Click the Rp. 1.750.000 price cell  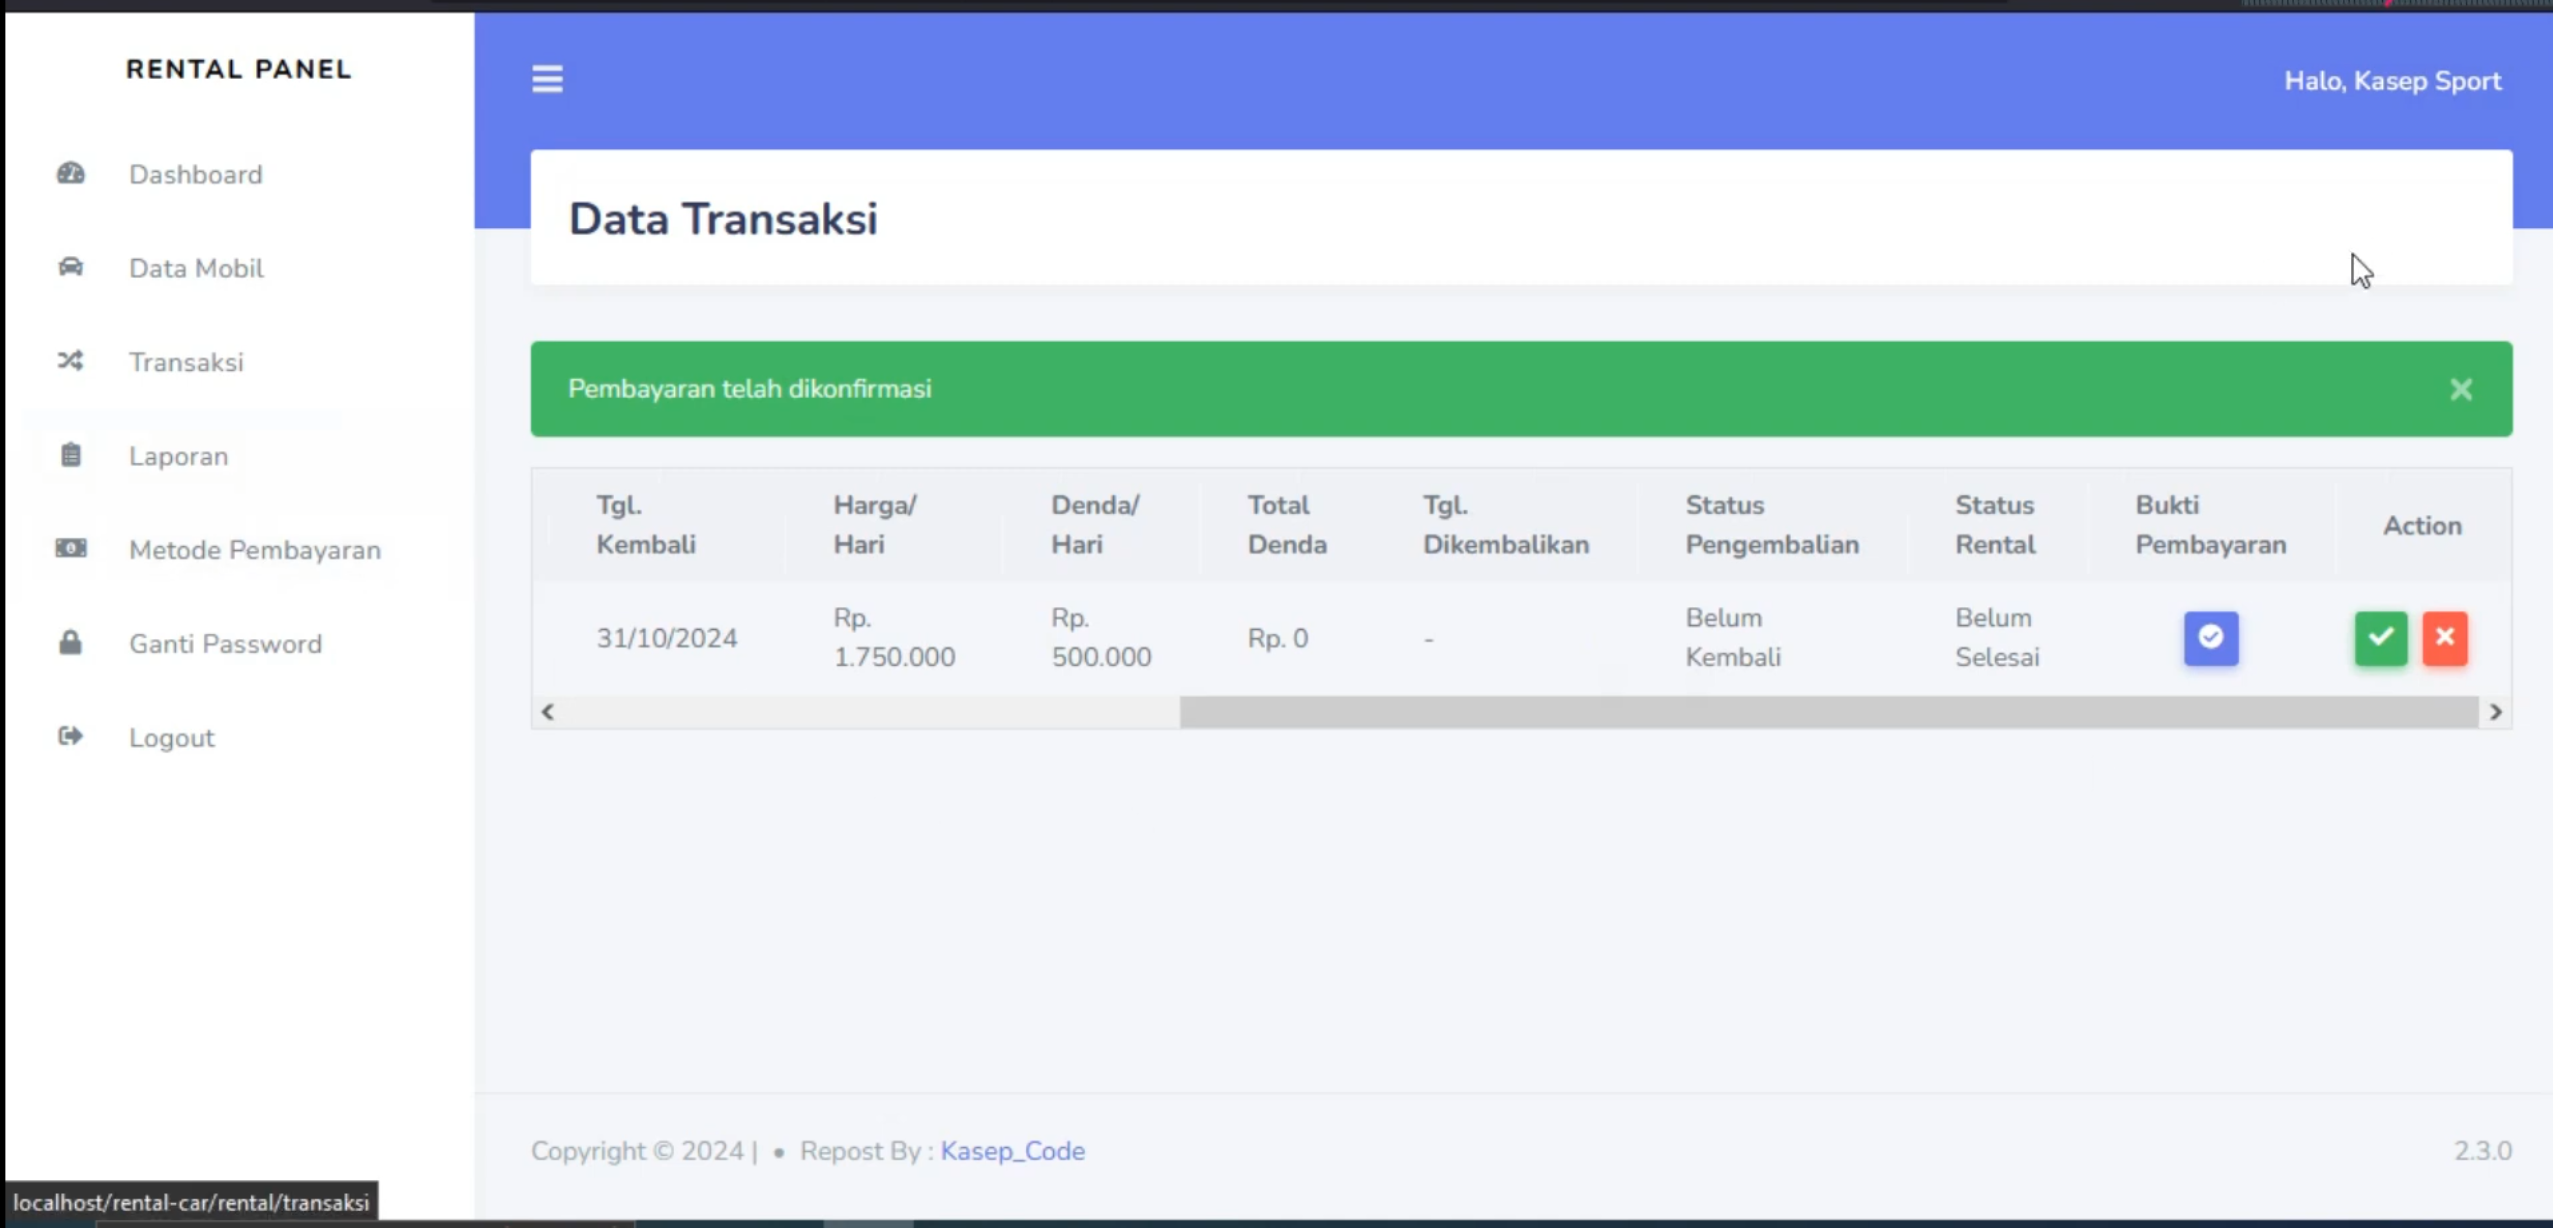tap(894, 637)
